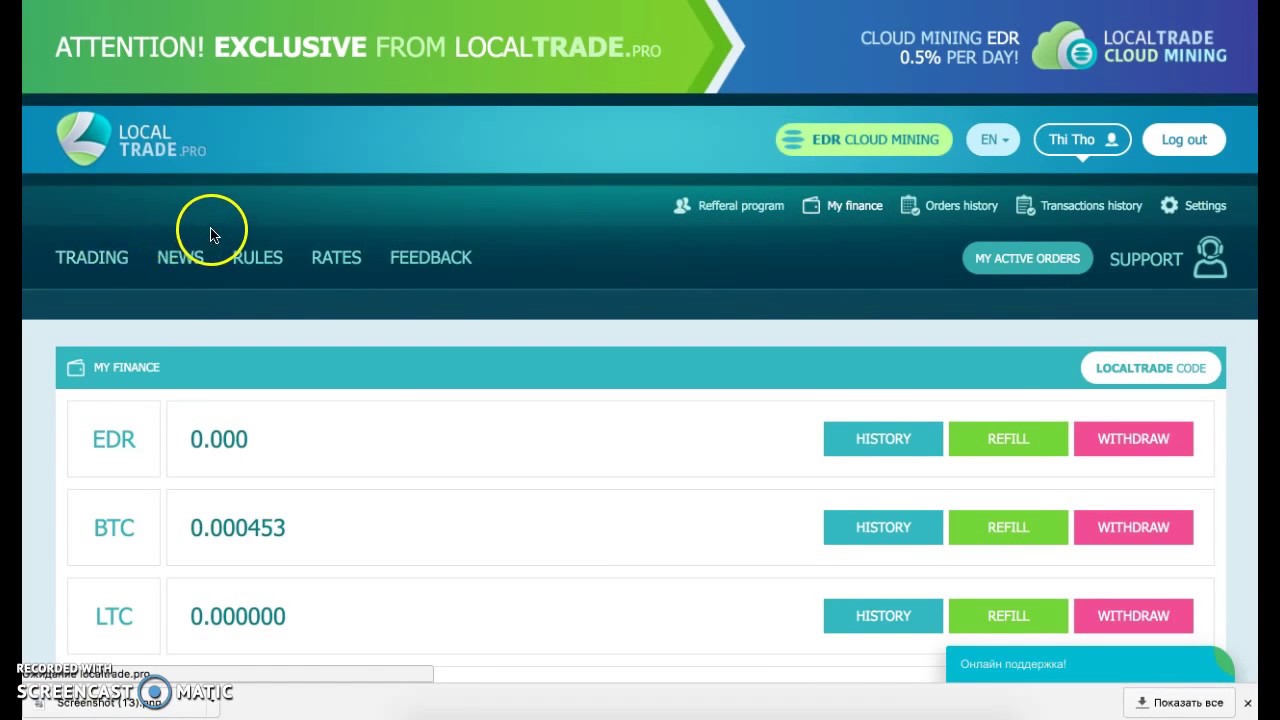Click the Transactions history clipboard icon
This screenshot has width=1280, height=720.
(1024, 205)
